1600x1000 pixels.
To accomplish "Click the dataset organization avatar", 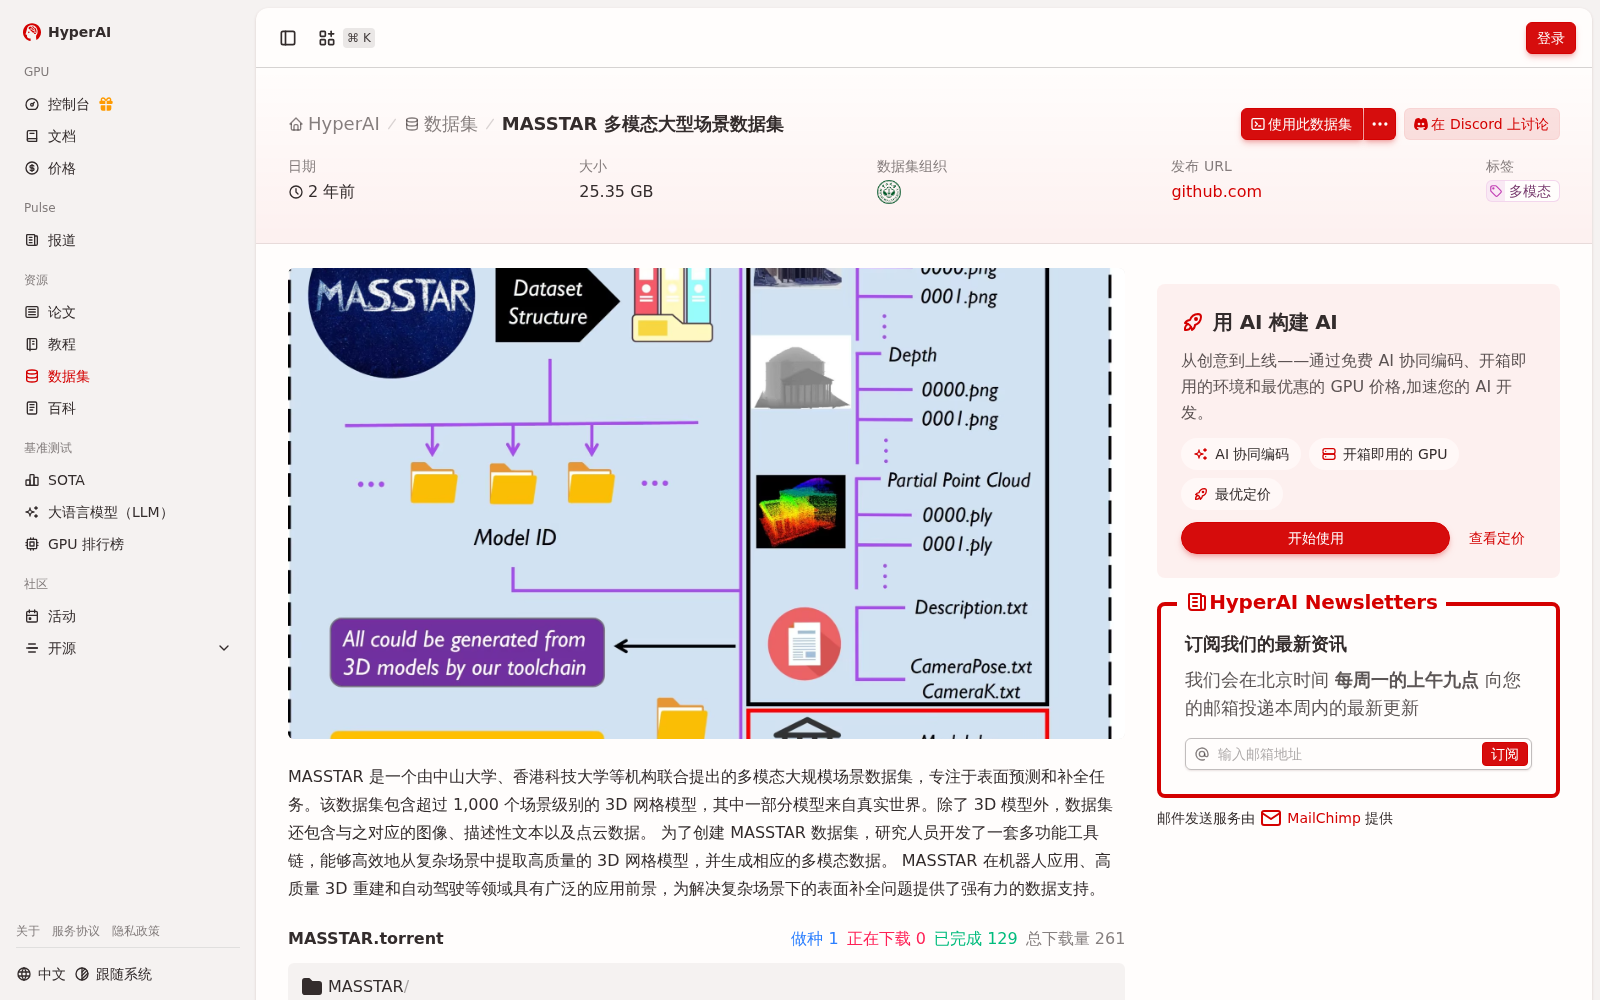I will click(889, 192).
